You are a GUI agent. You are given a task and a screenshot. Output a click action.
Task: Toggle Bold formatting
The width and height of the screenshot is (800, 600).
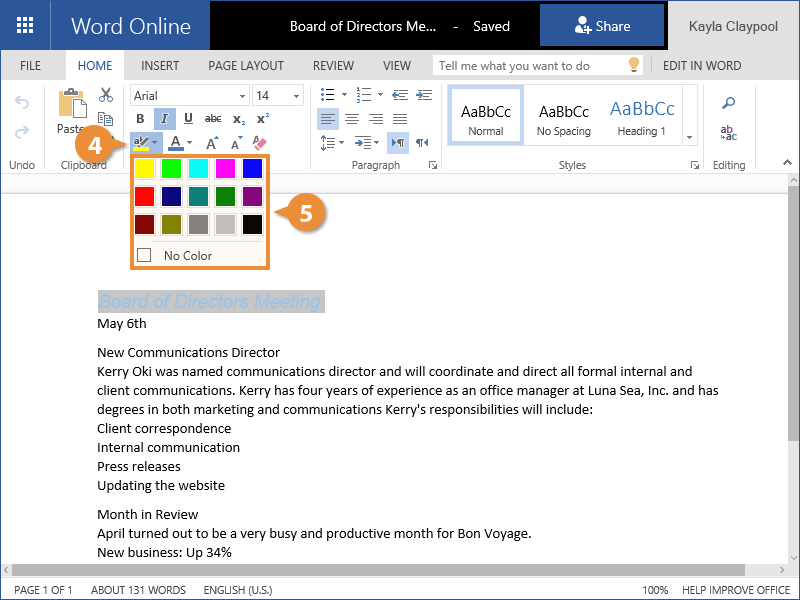140,119
